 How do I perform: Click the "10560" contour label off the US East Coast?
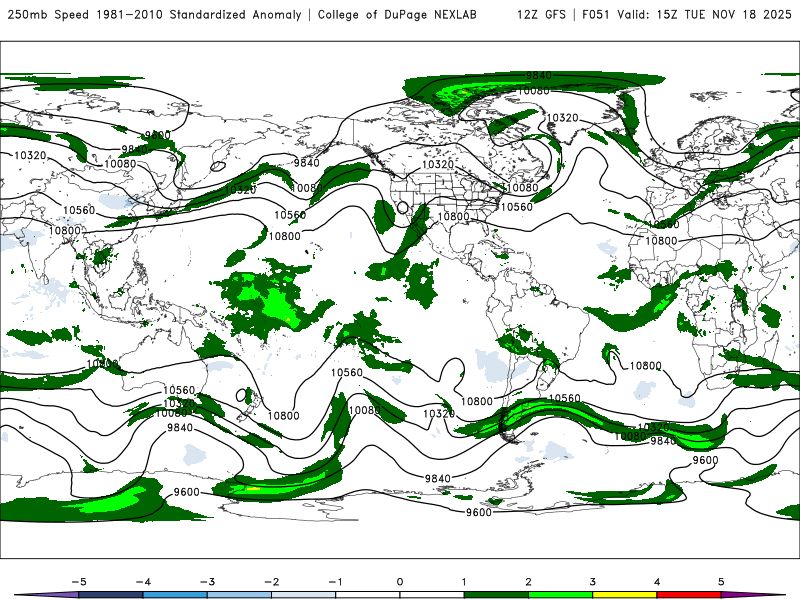click(516, 207)
